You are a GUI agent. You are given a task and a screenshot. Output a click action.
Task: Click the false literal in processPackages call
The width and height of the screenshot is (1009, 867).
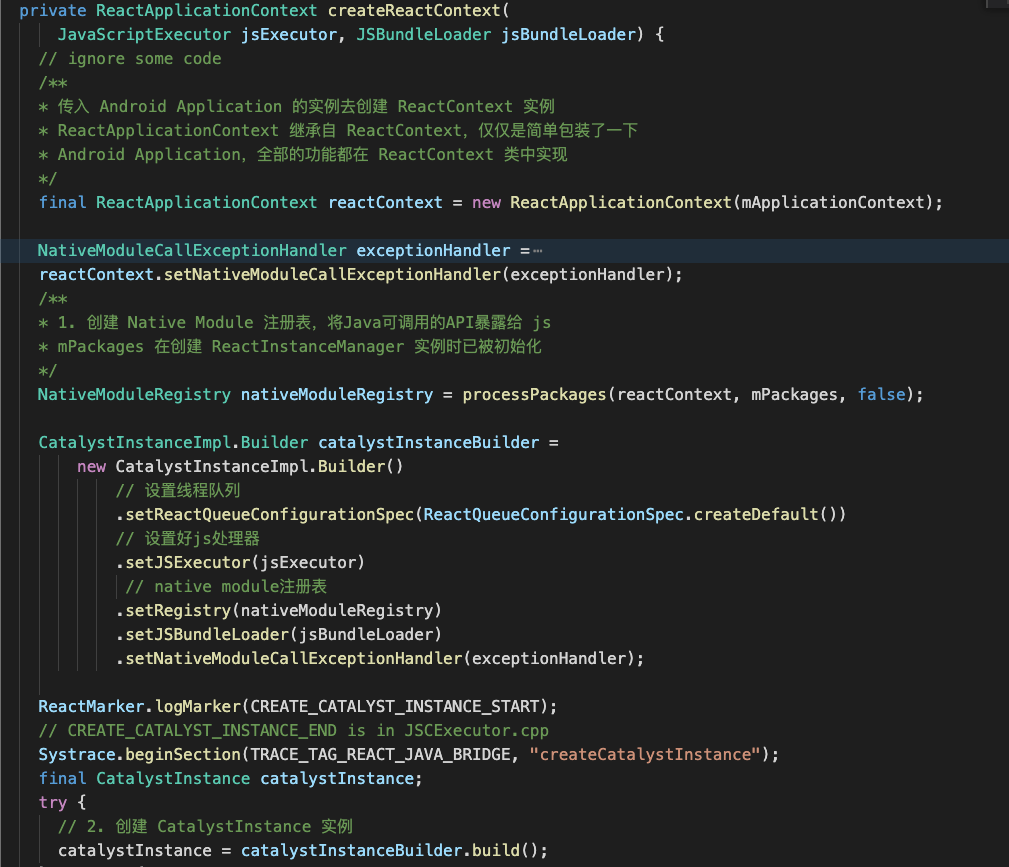point(881,395)
